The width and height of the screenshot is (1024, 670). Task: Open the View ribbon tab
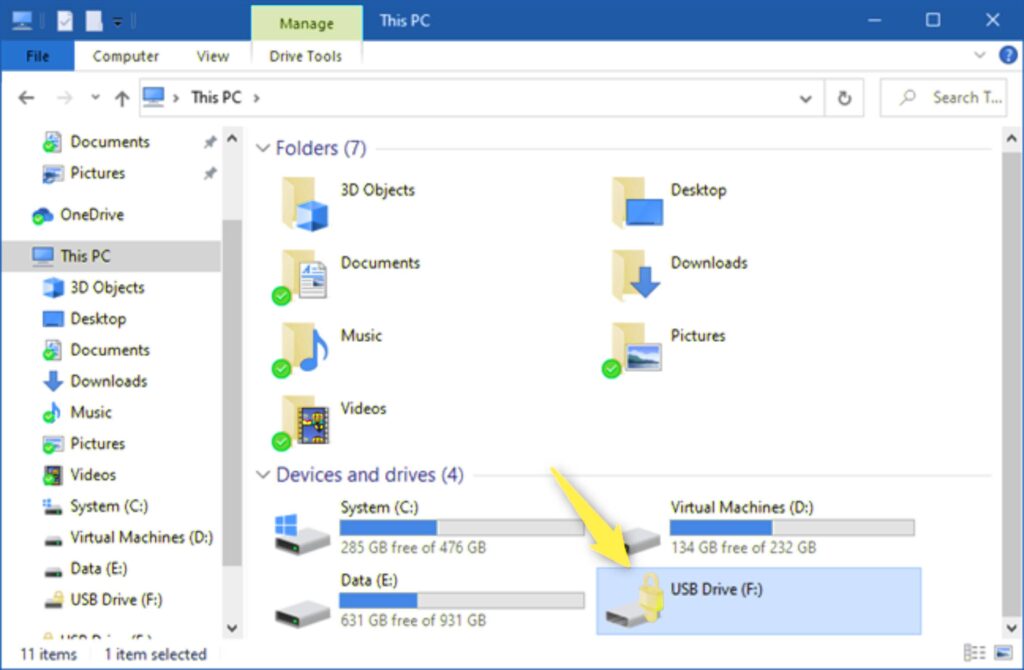[x=213, y=56]
